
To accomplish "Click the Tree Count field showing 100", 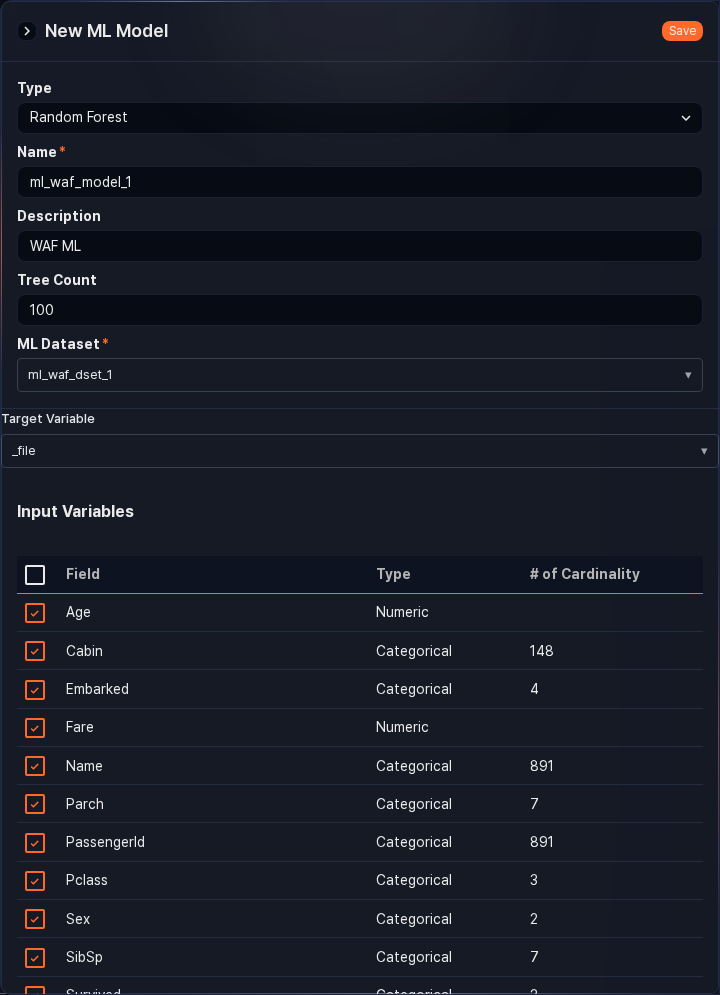I will coord(360,310).
